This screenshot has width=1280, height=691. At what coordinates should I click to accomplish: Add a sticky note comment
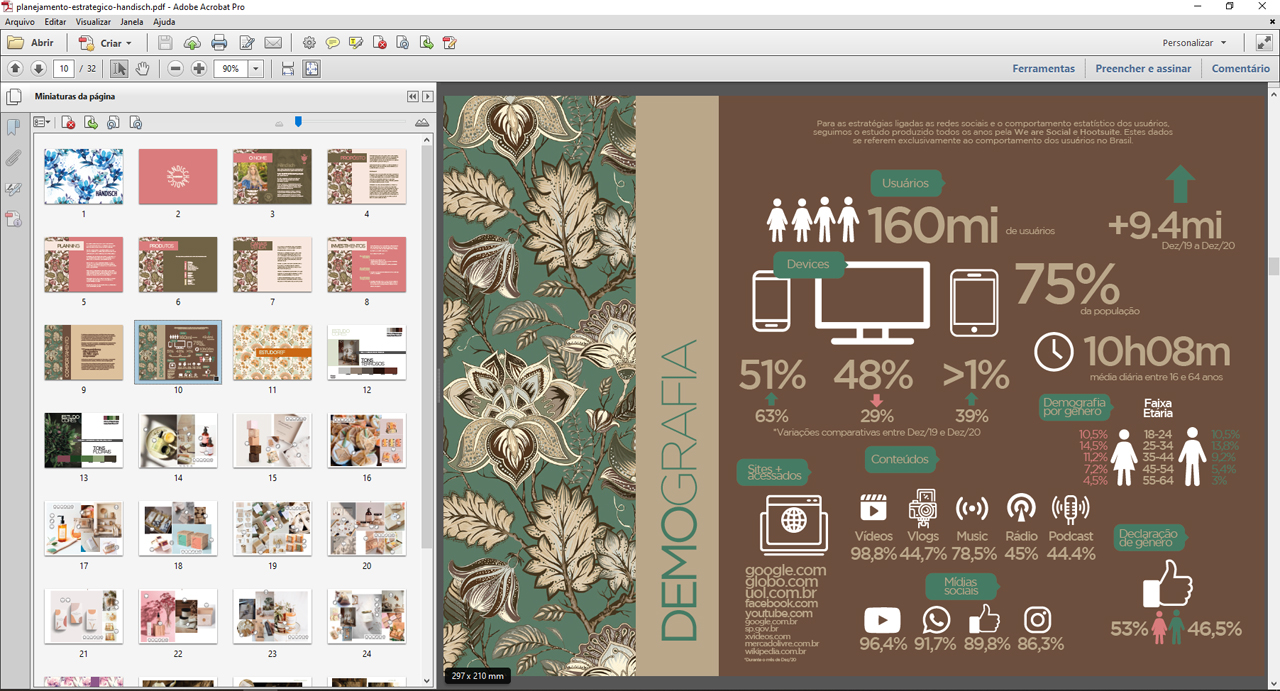point(332,43)
